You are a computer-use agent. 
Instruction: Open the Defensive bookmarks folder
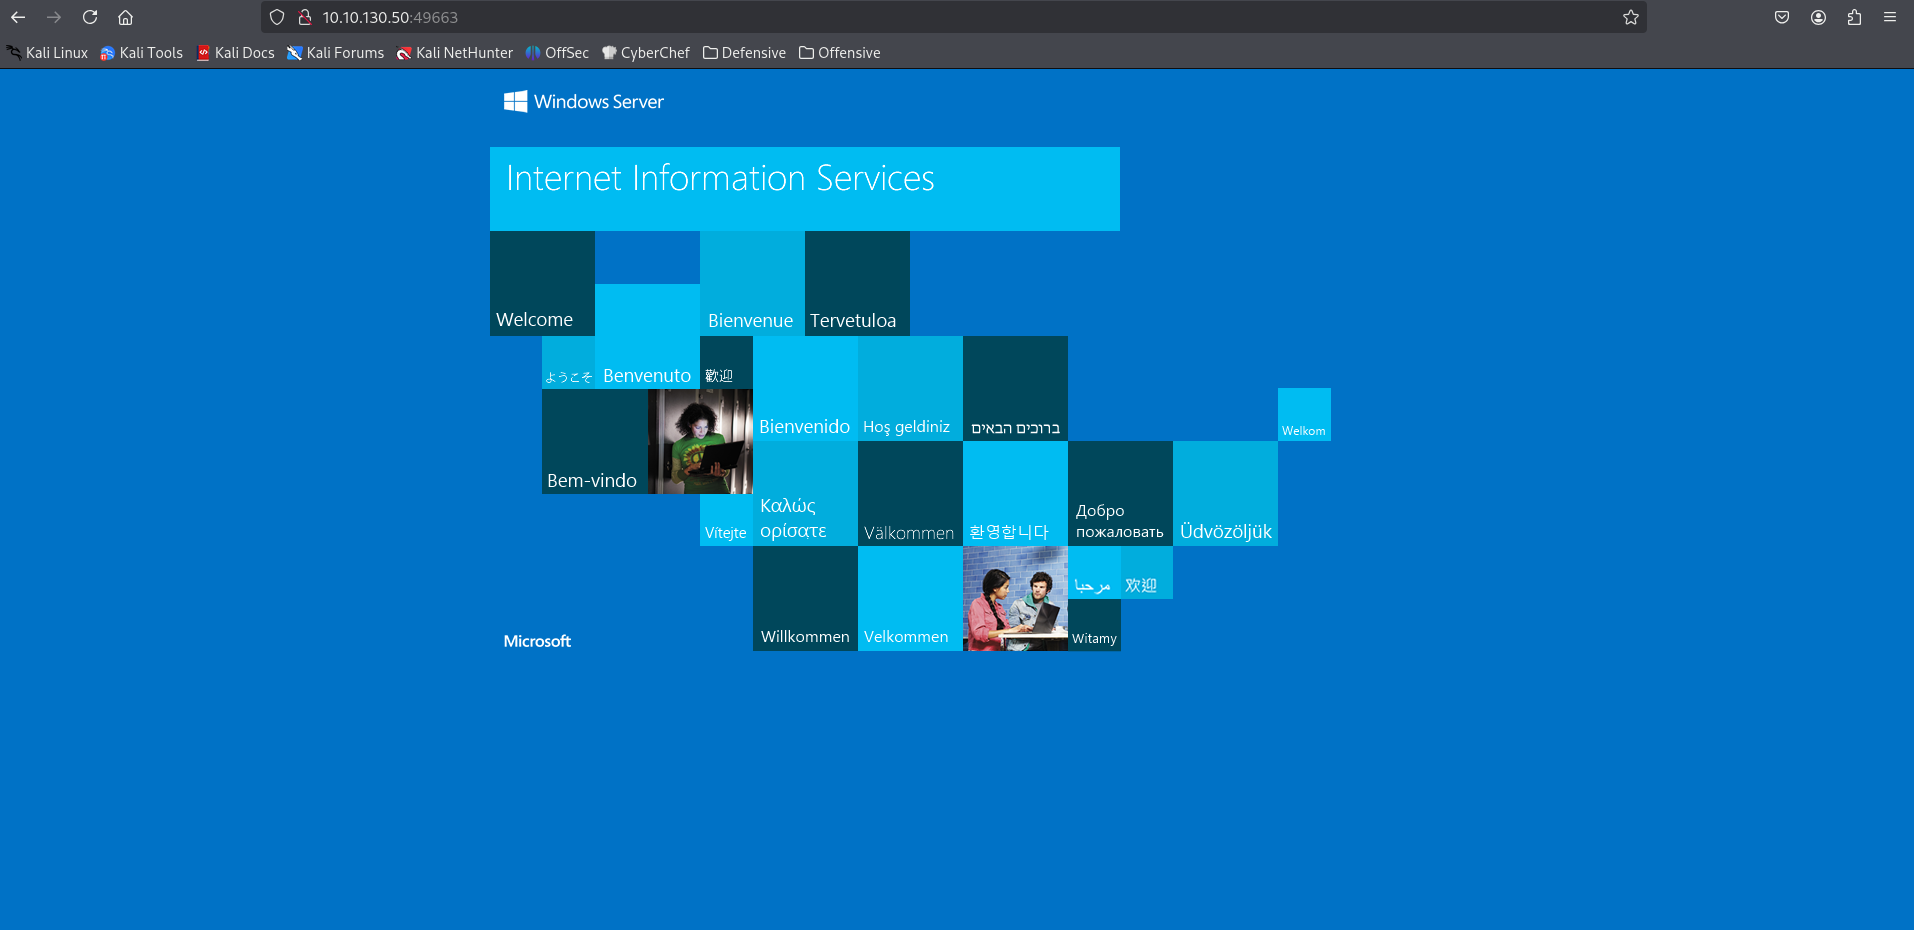[744, 53]
